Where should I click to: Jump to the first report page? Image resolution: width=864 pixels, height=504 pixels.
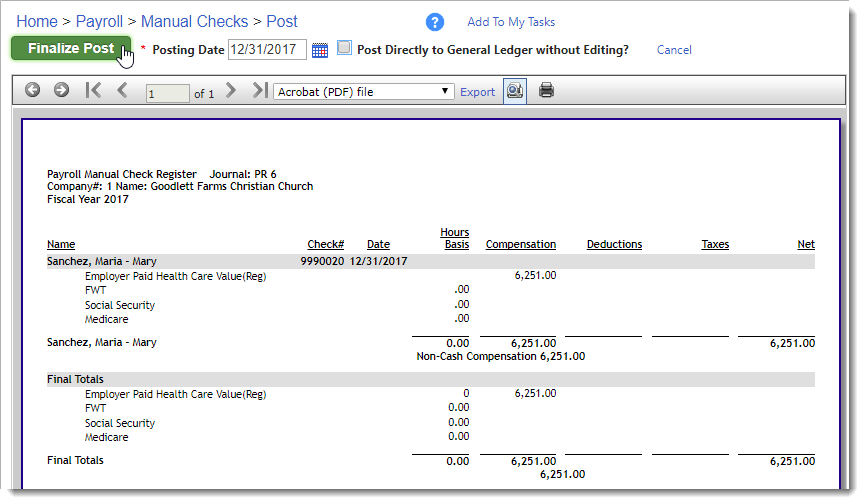[x=93, y=90]
